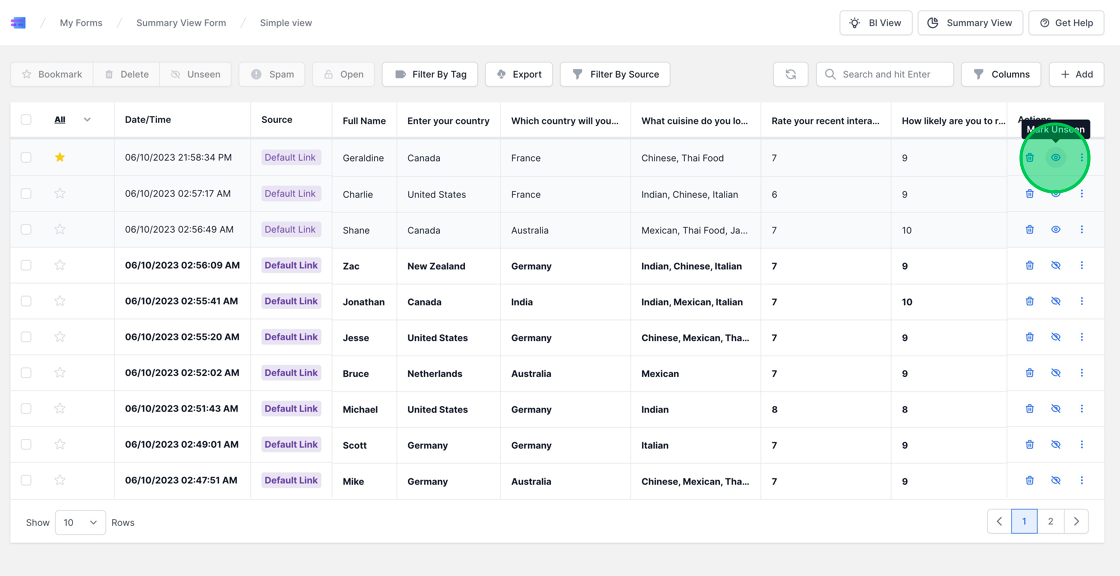Open more options menu for Shane's row

pos(1081,230)
